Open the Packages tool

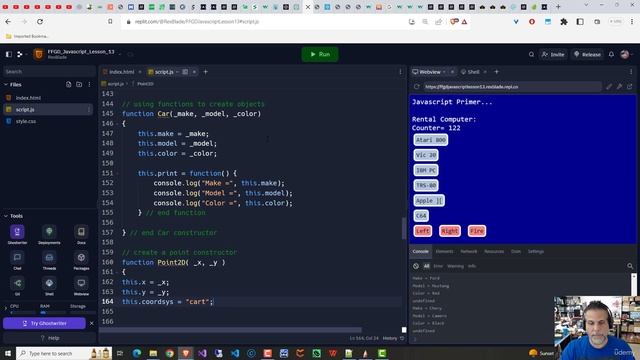coord(81,260)
